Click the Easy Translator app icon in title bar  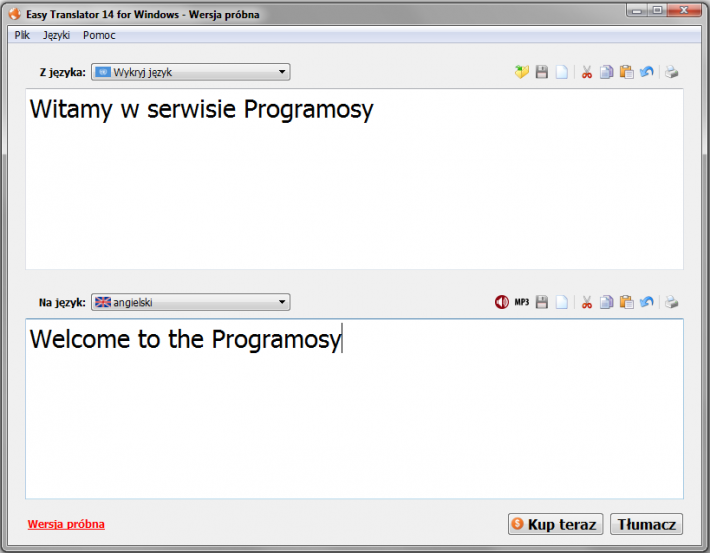(15, 14)
